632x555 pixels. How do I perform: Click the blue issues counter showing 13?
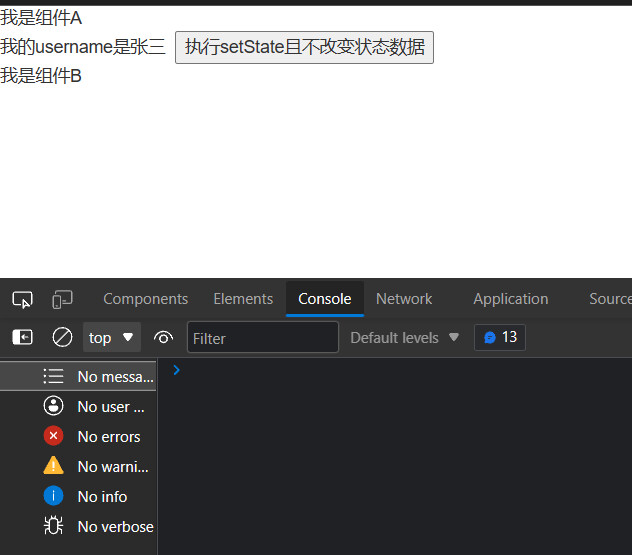click(x=500, y=337)
